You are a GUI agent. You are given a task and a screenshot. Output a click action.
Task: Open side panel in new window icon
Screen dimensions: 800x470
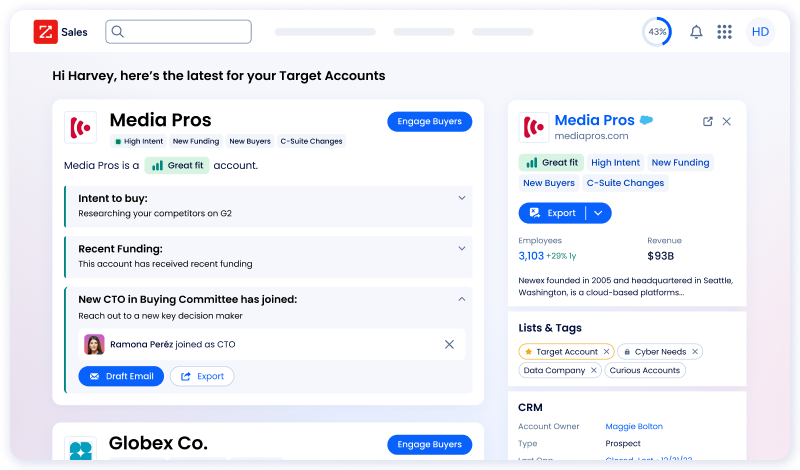click(708, 121)
